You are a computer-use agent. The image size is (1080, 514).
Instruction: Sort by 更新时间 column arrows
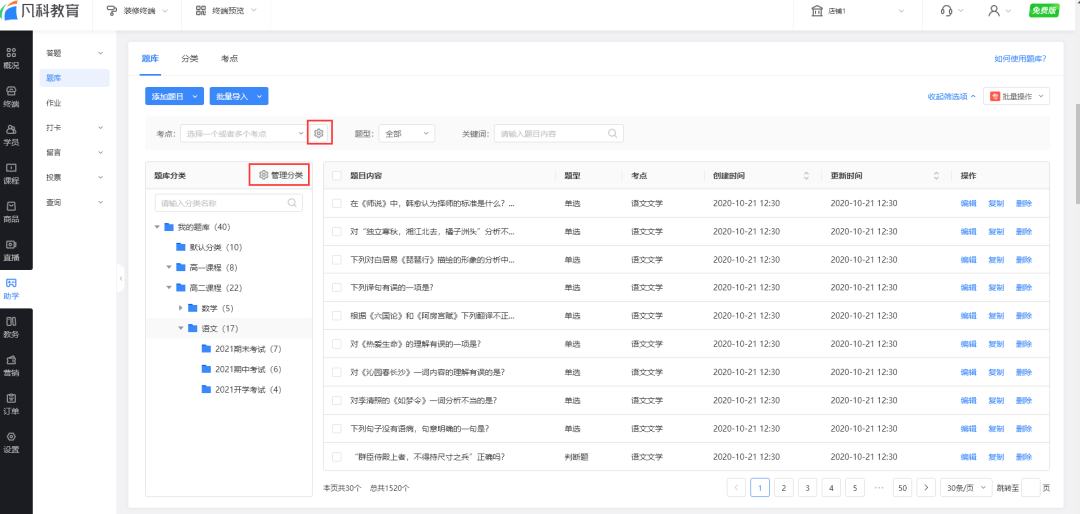pos(936,176)
